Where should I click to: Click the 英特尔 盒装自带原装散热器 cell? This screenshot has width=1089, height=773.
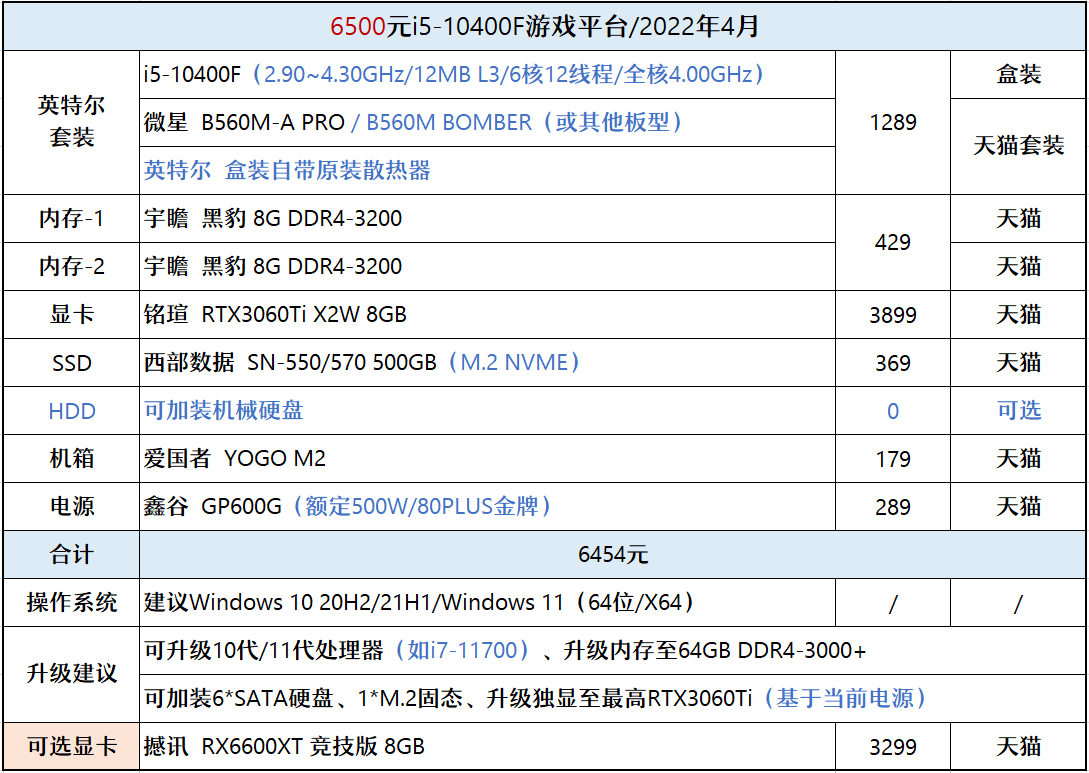[488, 170]
